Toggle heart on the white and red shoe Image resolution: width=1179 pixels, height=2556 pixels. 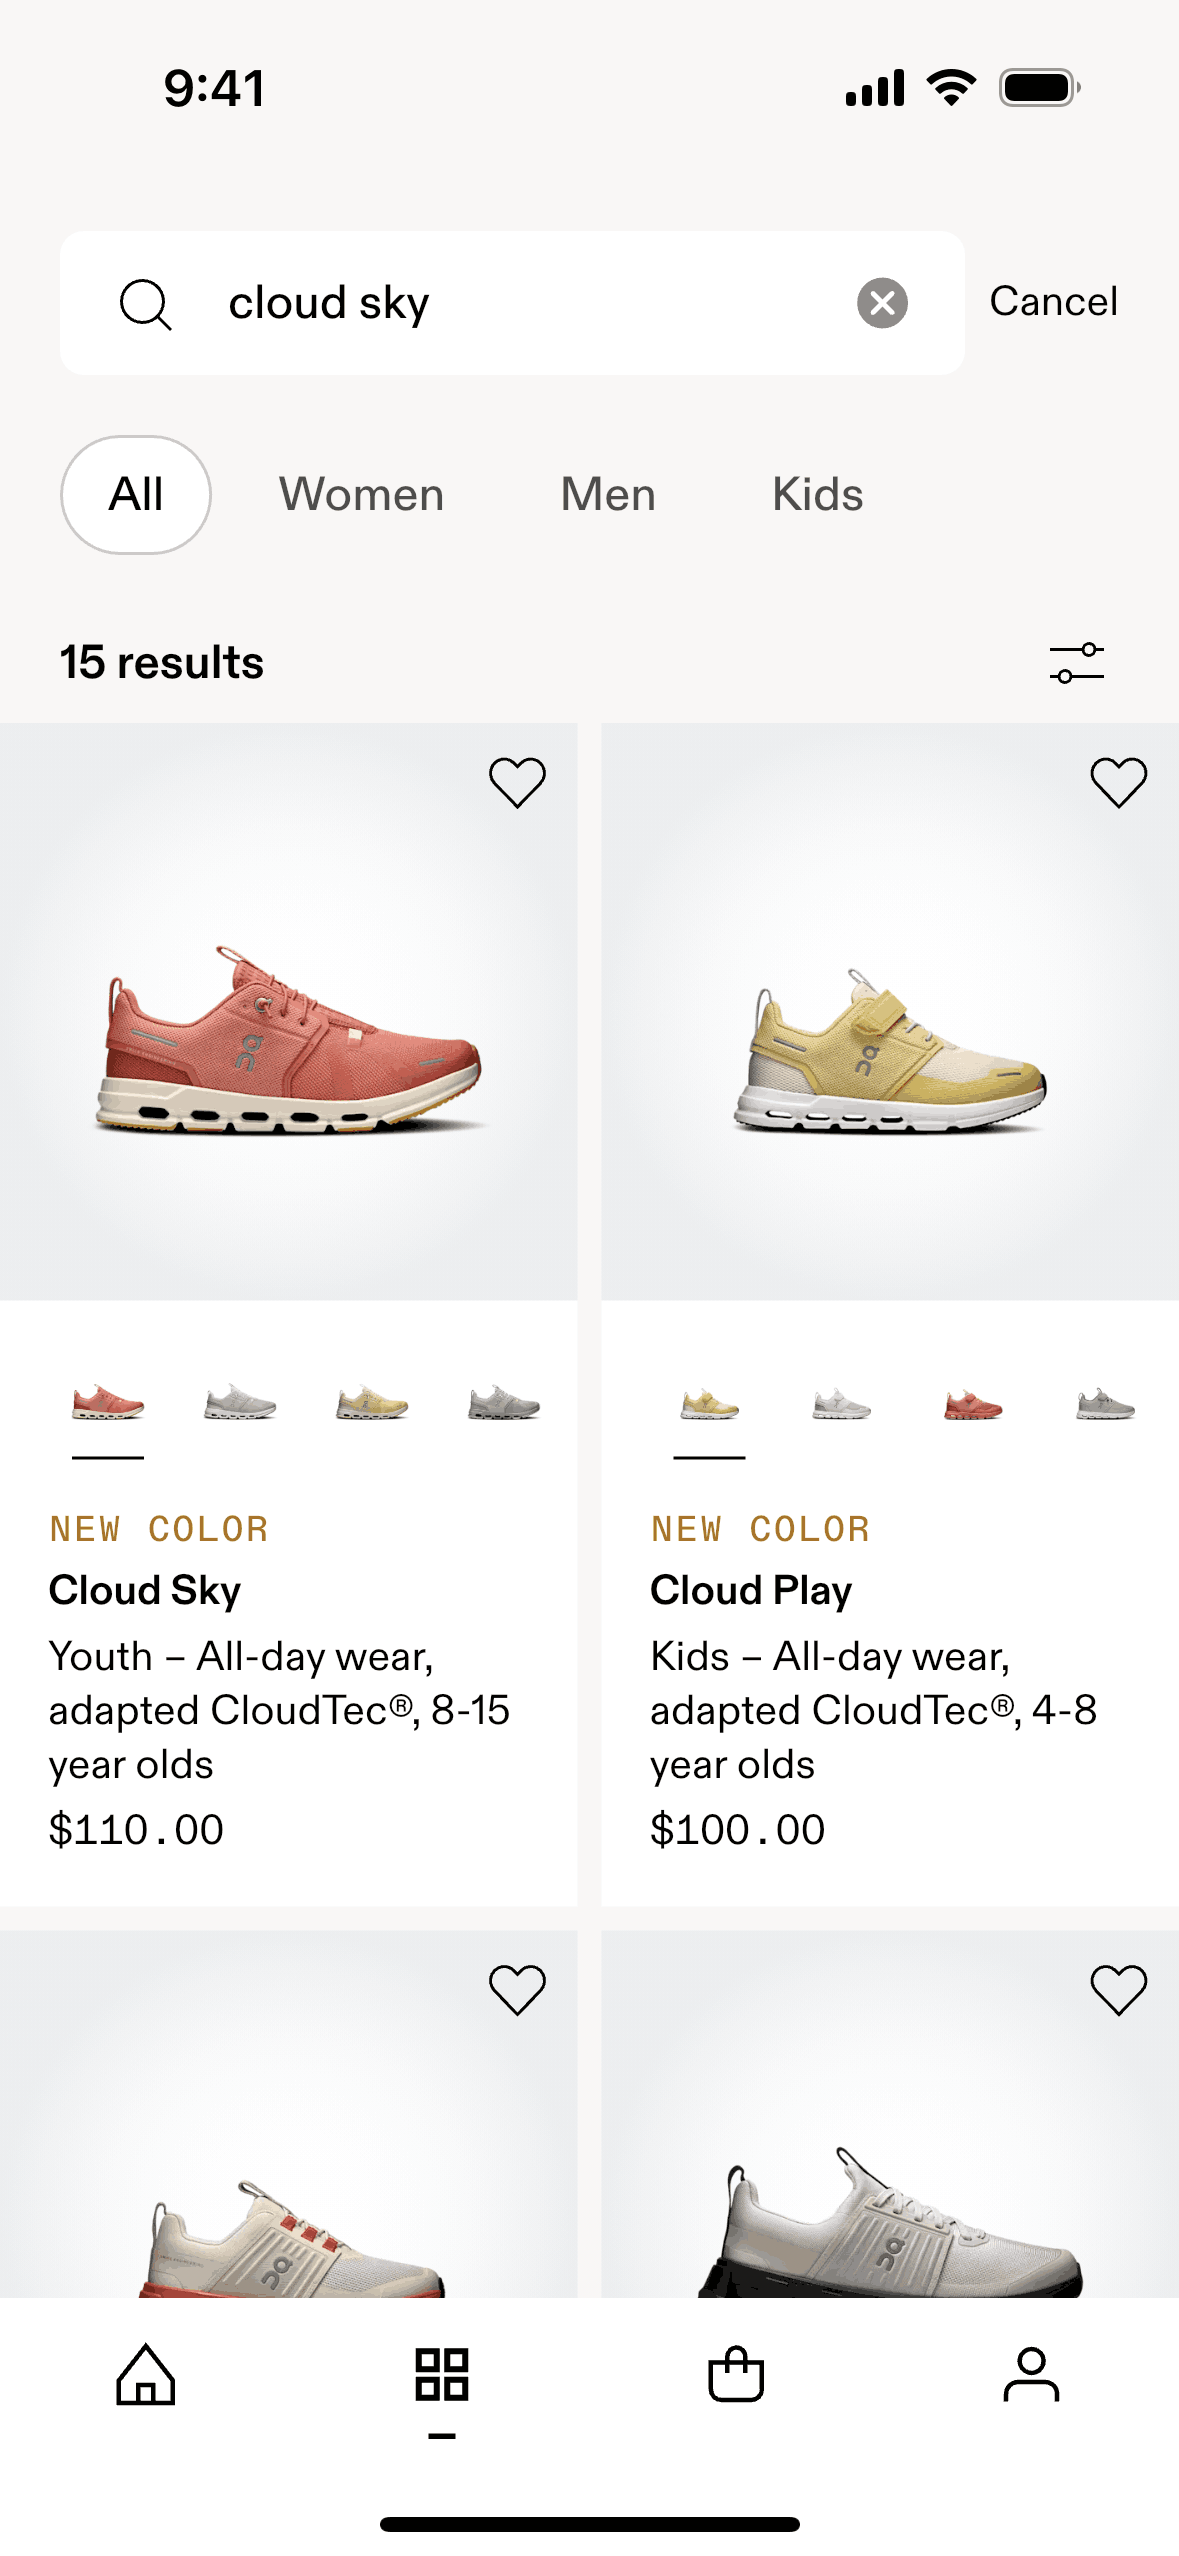pos(517,1990)
